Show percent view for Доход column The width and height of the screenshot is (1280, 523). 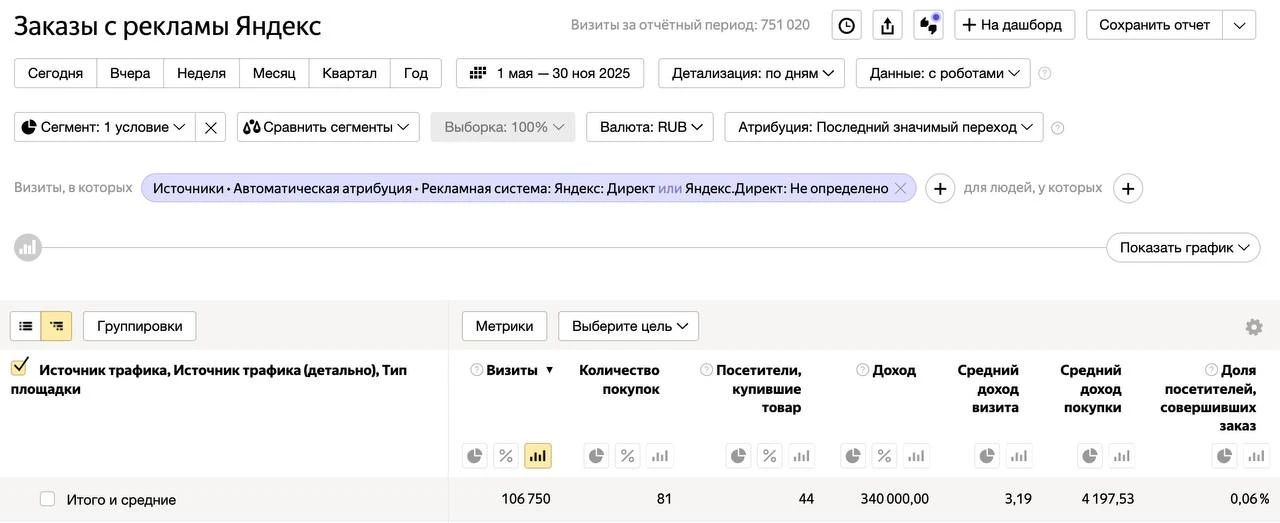[884, 456]
